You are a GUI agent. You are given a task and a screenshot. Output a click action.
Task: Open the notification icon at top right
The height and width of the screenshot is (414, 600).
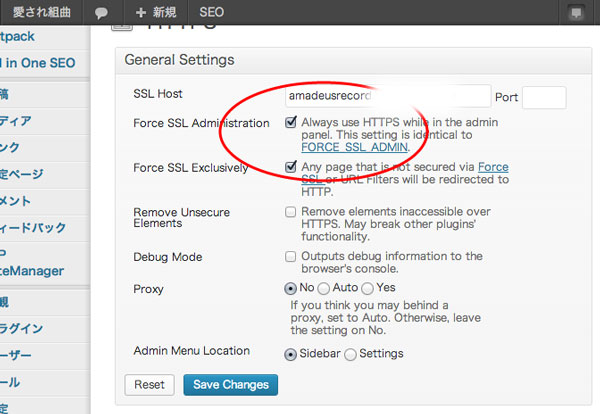point(576,13)
